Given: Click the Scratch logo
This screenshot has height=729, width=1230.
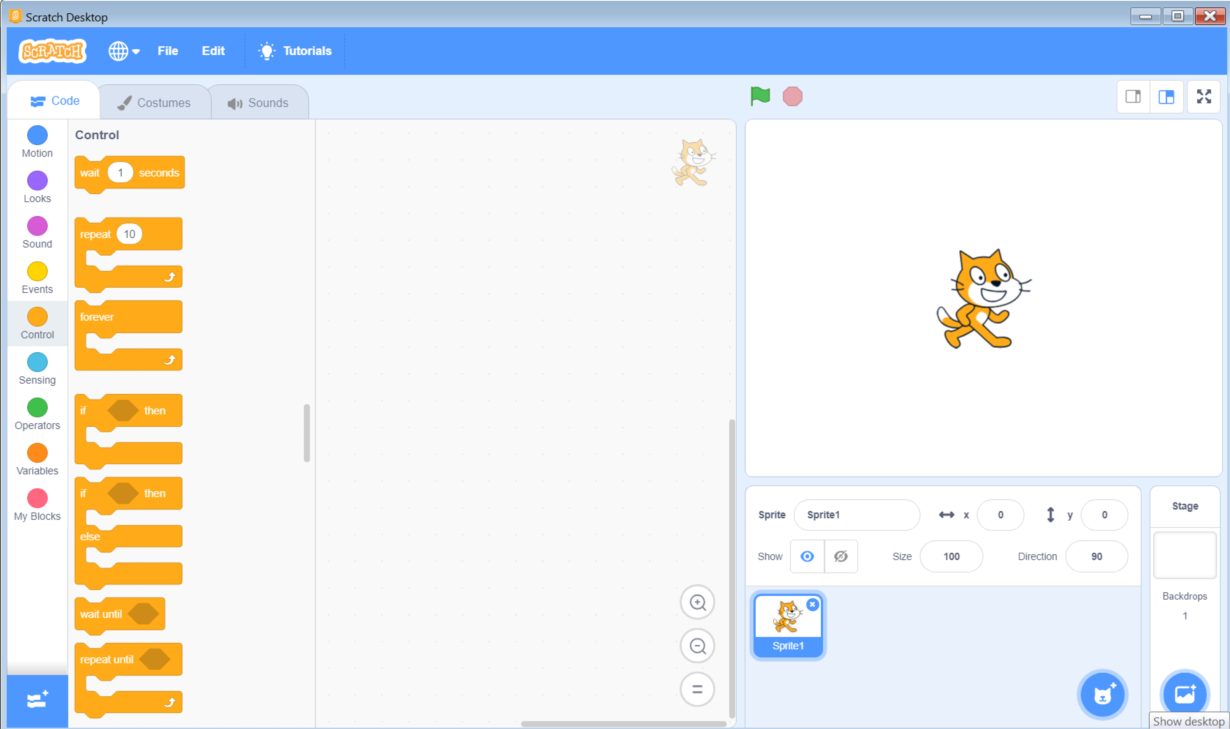Looking at the screenshot, I should (53, 51).
